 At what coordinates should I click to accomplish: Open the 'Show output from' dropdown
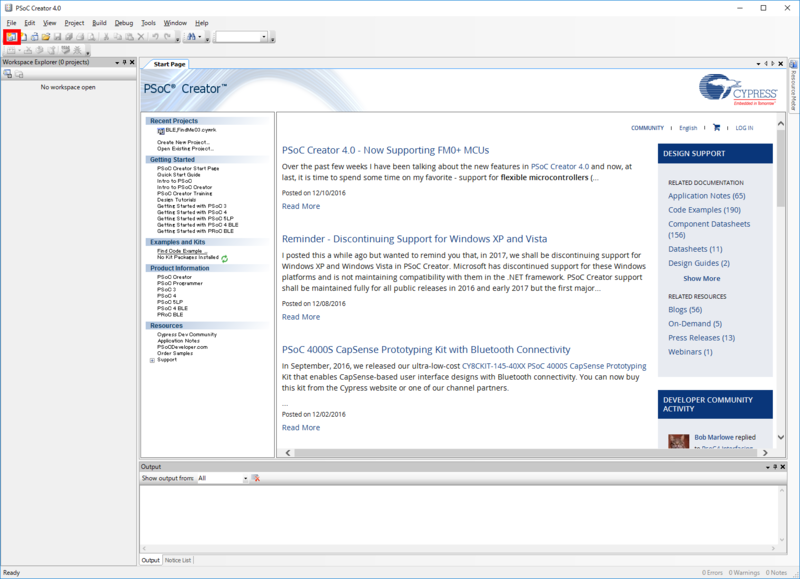[245, 479]
